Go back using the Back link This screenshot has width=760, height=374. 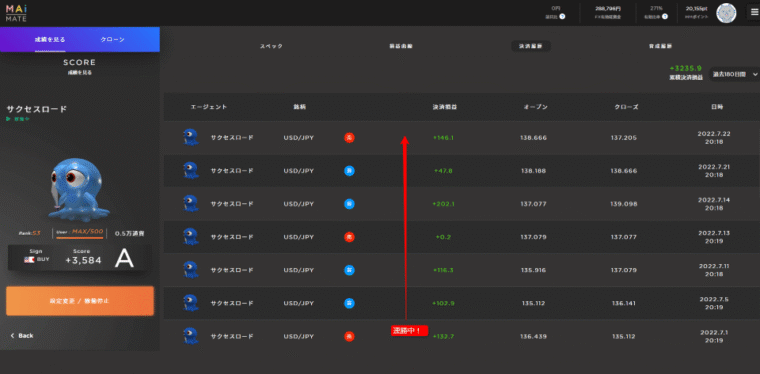click(x=22, y=335)
